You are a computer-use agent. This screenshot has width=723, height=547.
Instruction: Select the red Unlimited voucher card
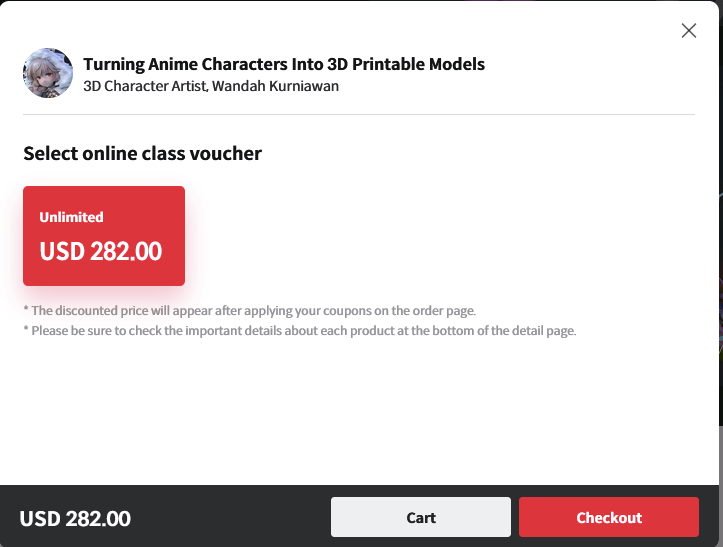pyautogui.click(x=104, y=236)
